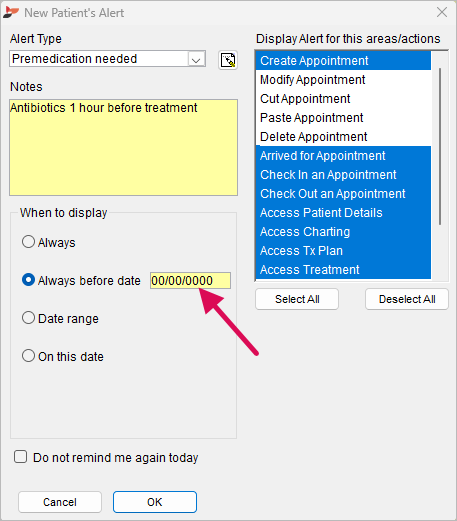Click the Always before date input field
This screenshot has height=521, width=457.
(190, 281)
